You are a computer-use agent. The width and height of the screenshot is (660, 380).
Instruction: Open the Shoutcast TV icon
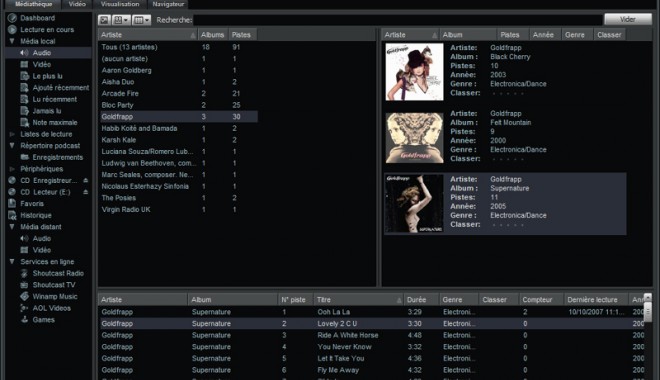tap(24, 285)
